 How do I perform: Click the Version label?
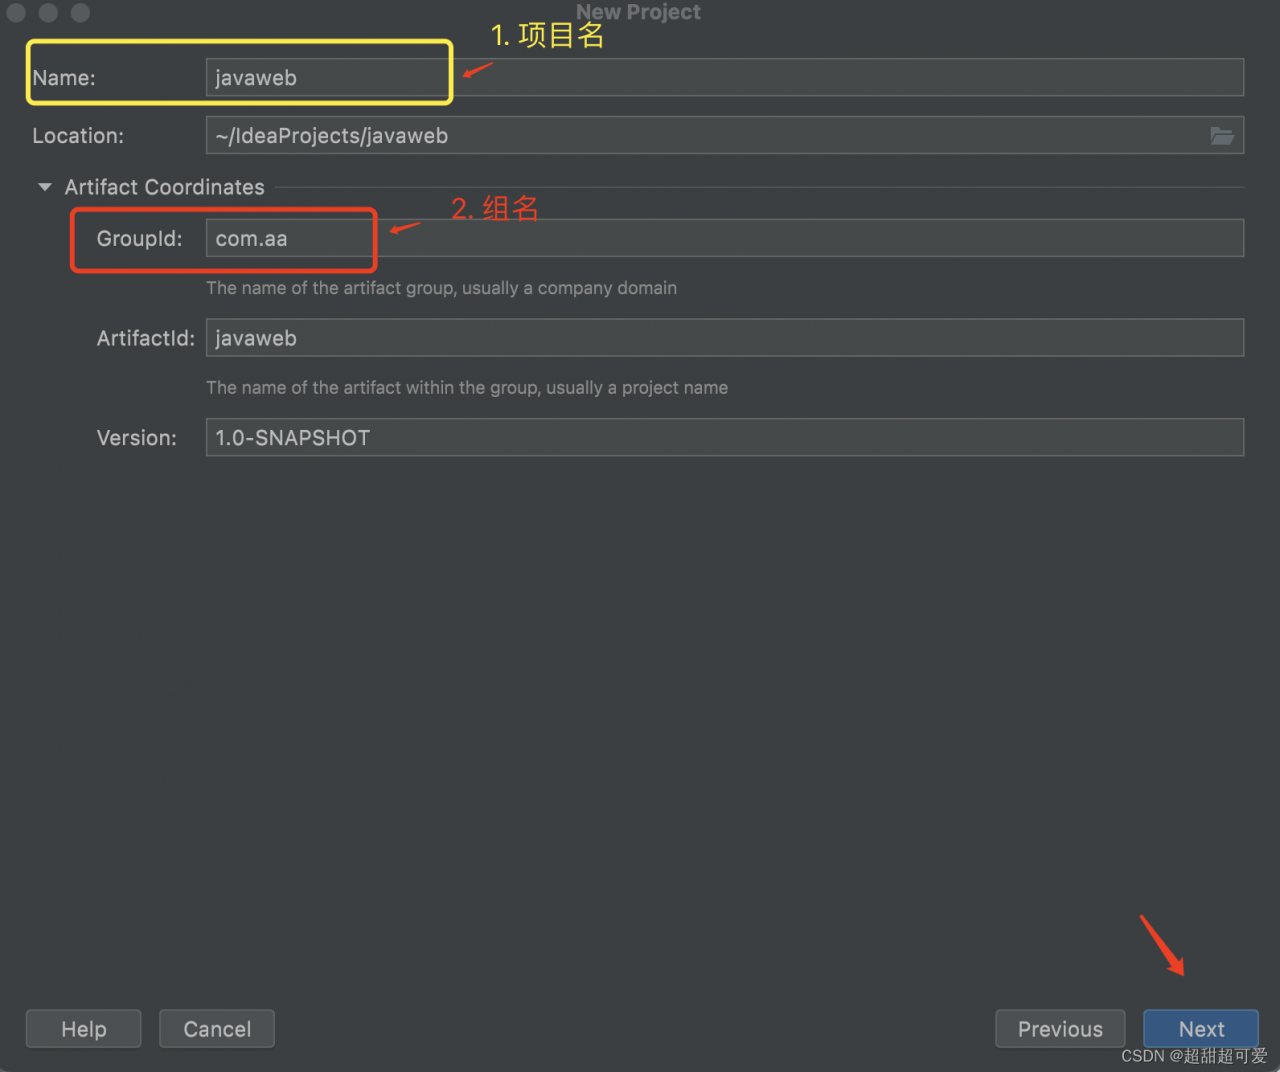tap(137, 438)
